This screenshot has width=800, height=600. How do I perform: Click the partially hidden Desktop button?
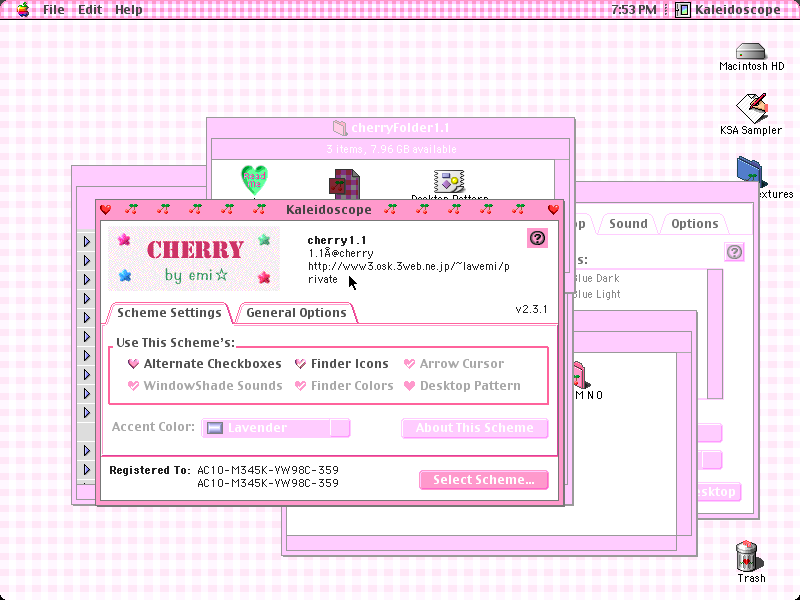718,492
